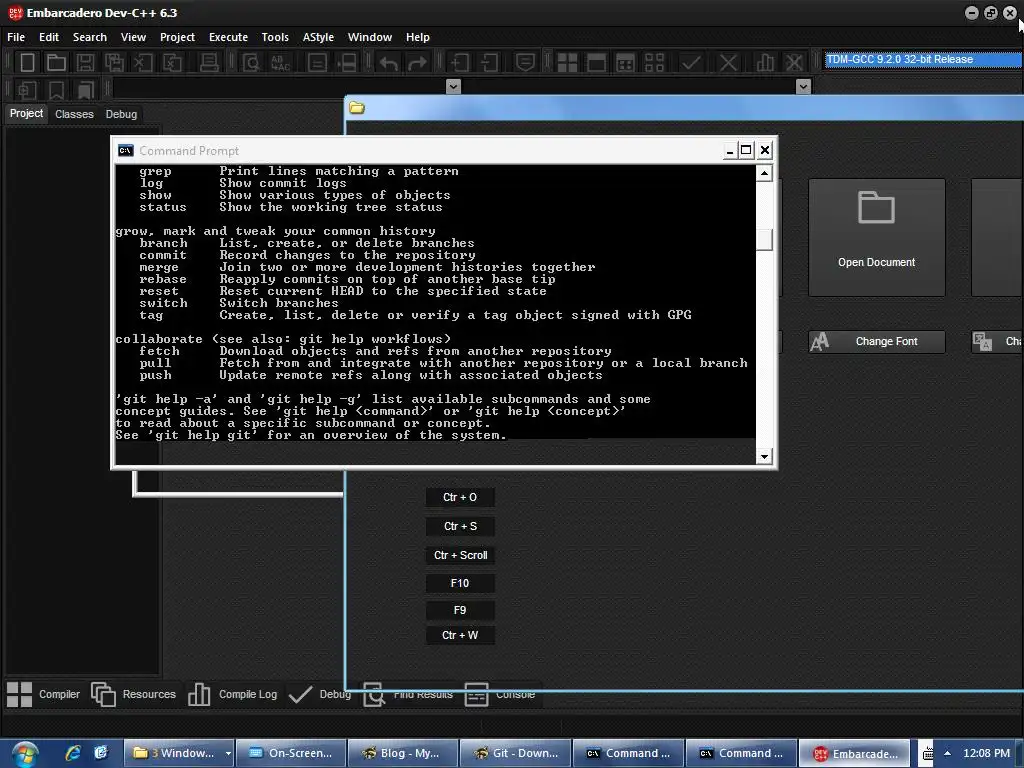Click the Rebuild All toolbar icon
1024x768 pixels.
tap(654, 63)
